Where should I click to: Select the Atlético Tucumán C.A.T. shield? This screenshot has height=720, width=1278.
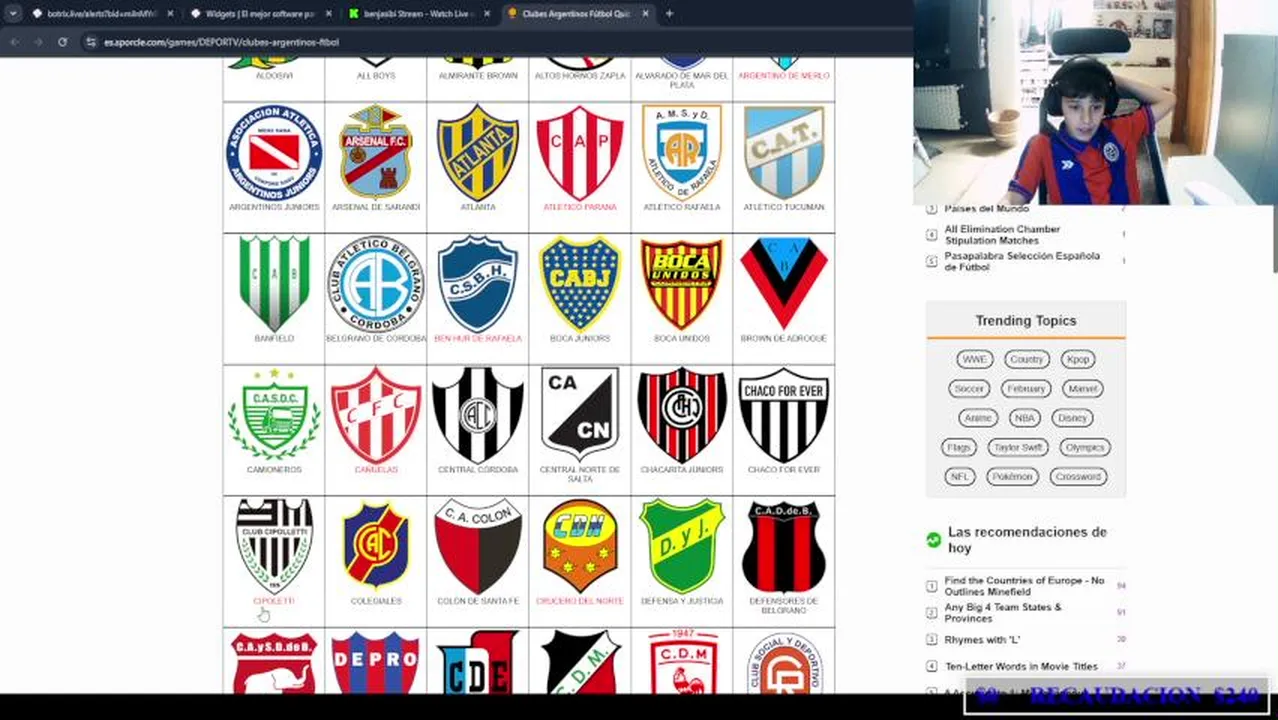[x=784, y=153]
